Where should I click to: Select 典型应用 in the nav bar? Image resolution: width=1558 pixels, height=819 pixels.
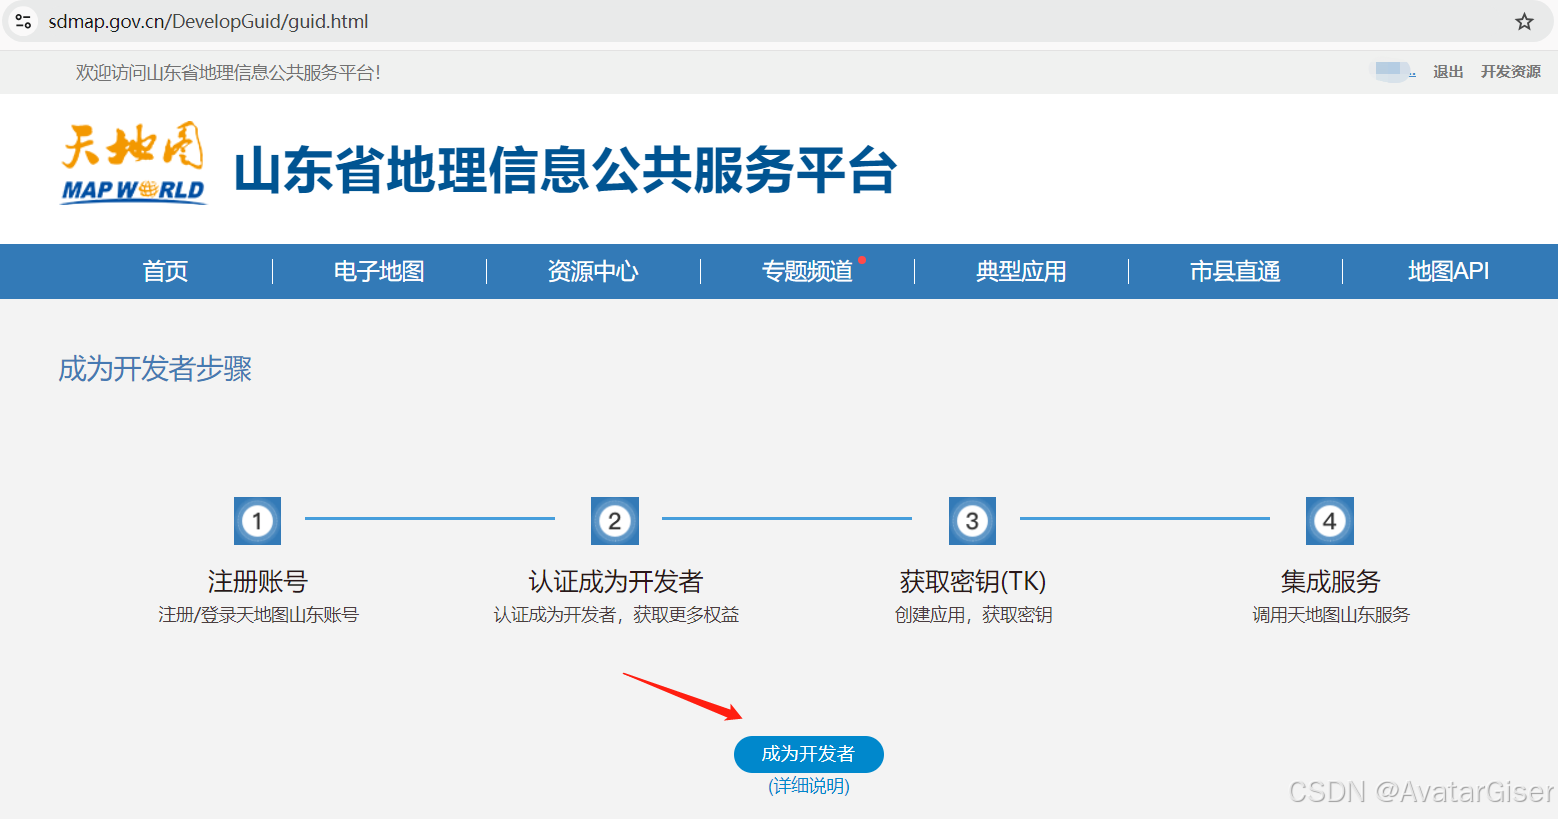(1021, 271)
